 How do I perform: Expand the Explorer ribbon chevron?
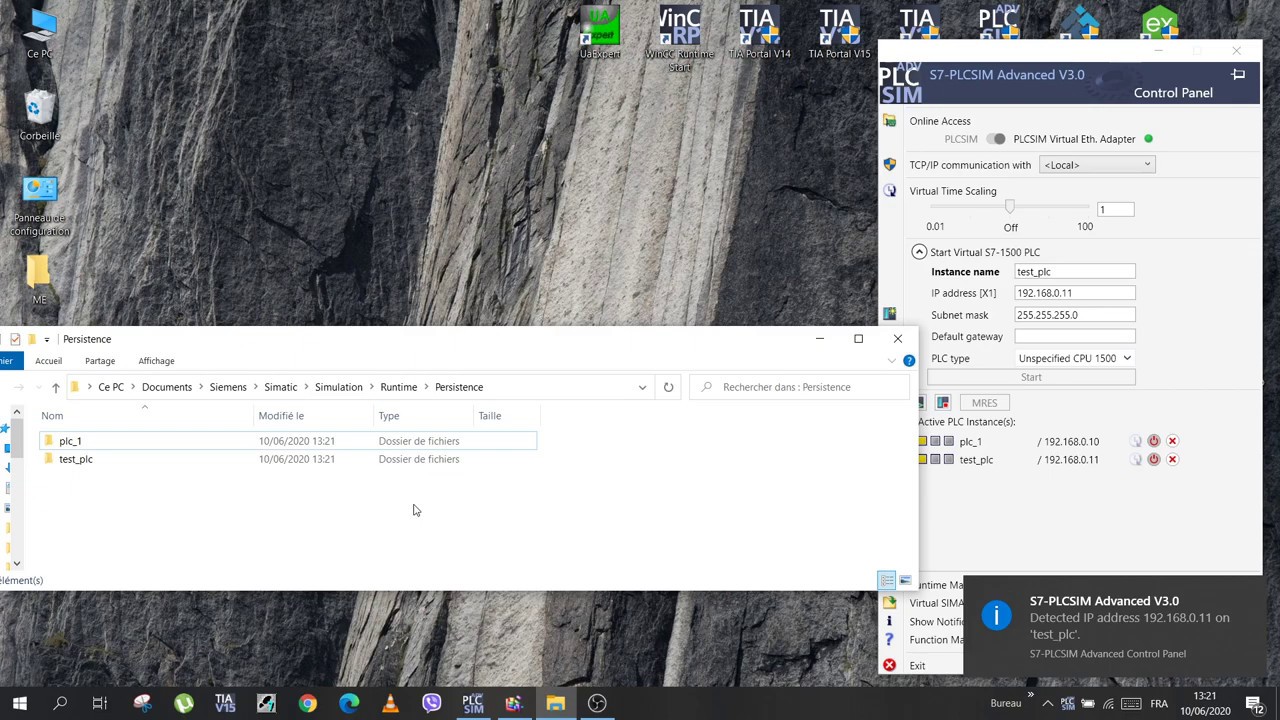[892, 361]
